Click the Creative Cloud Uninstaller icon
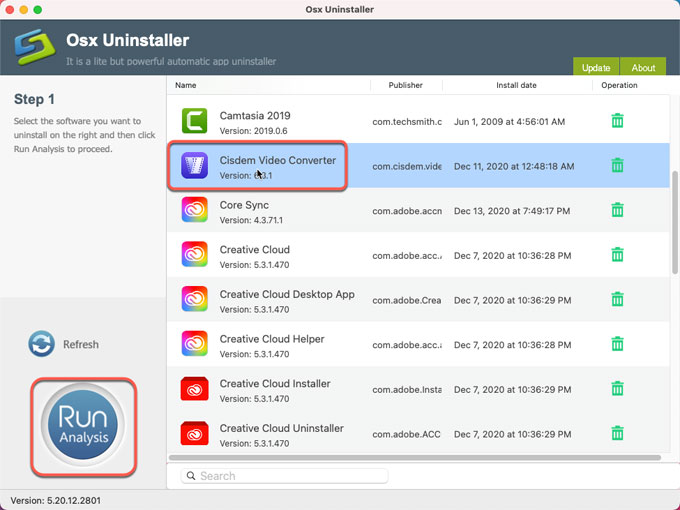 point(194,434)
